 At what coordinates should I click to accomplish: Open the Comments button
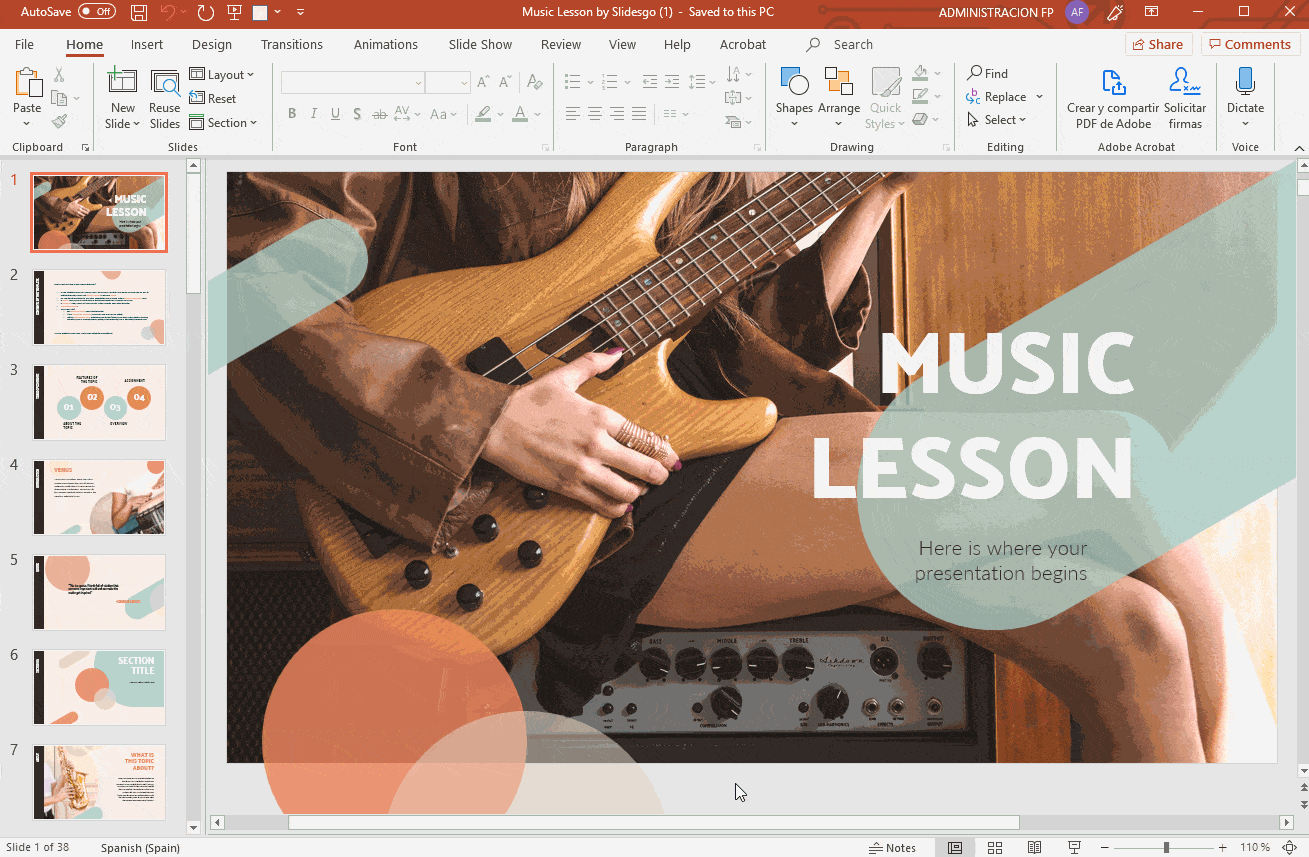[1248, 44]
